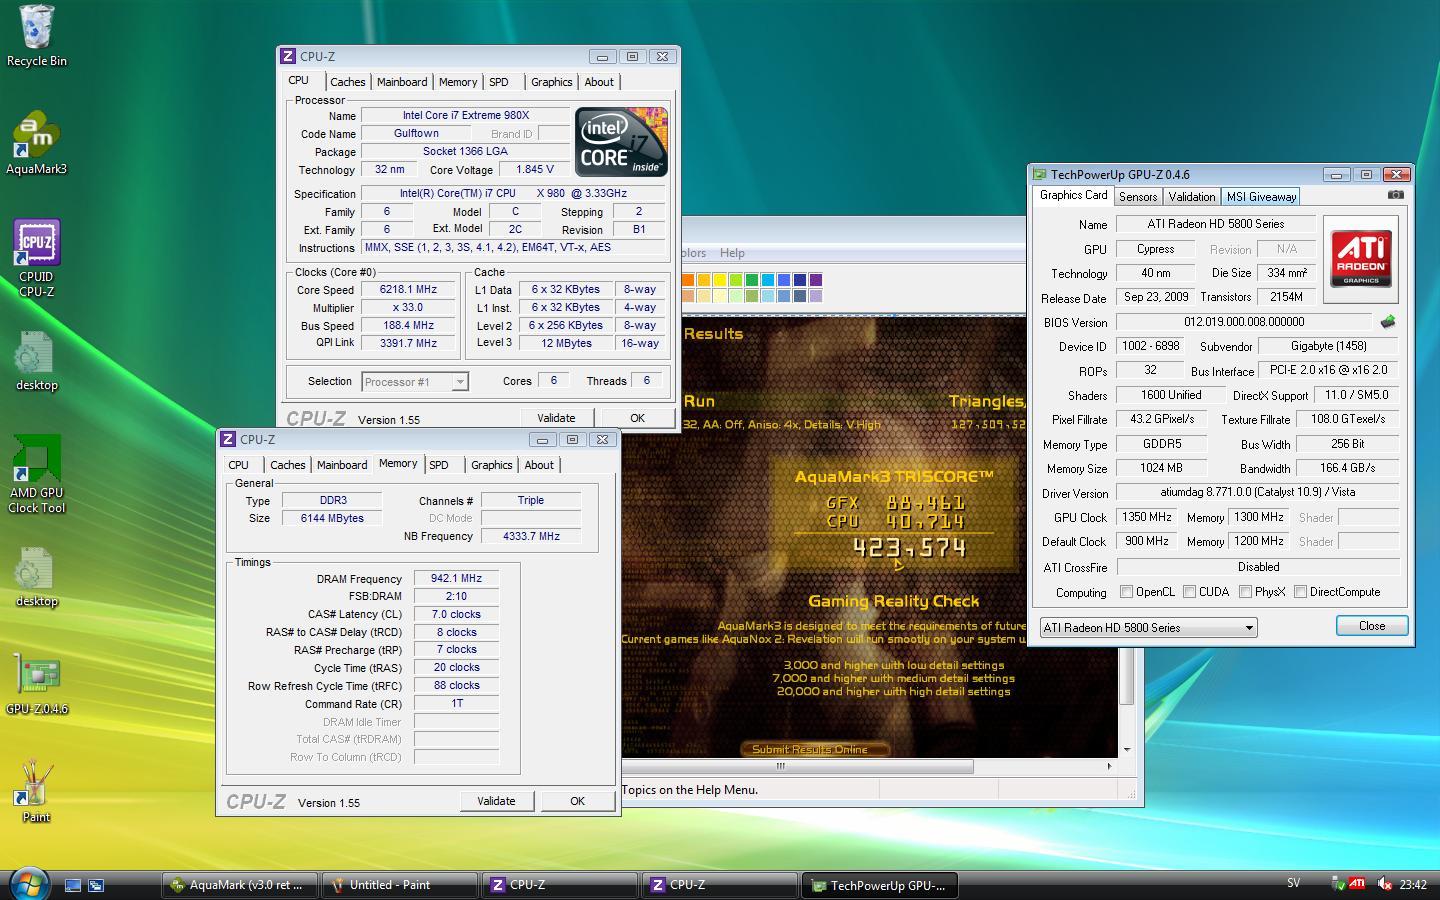Click the Intel Core i7 logo in CPU-Z

621,142
